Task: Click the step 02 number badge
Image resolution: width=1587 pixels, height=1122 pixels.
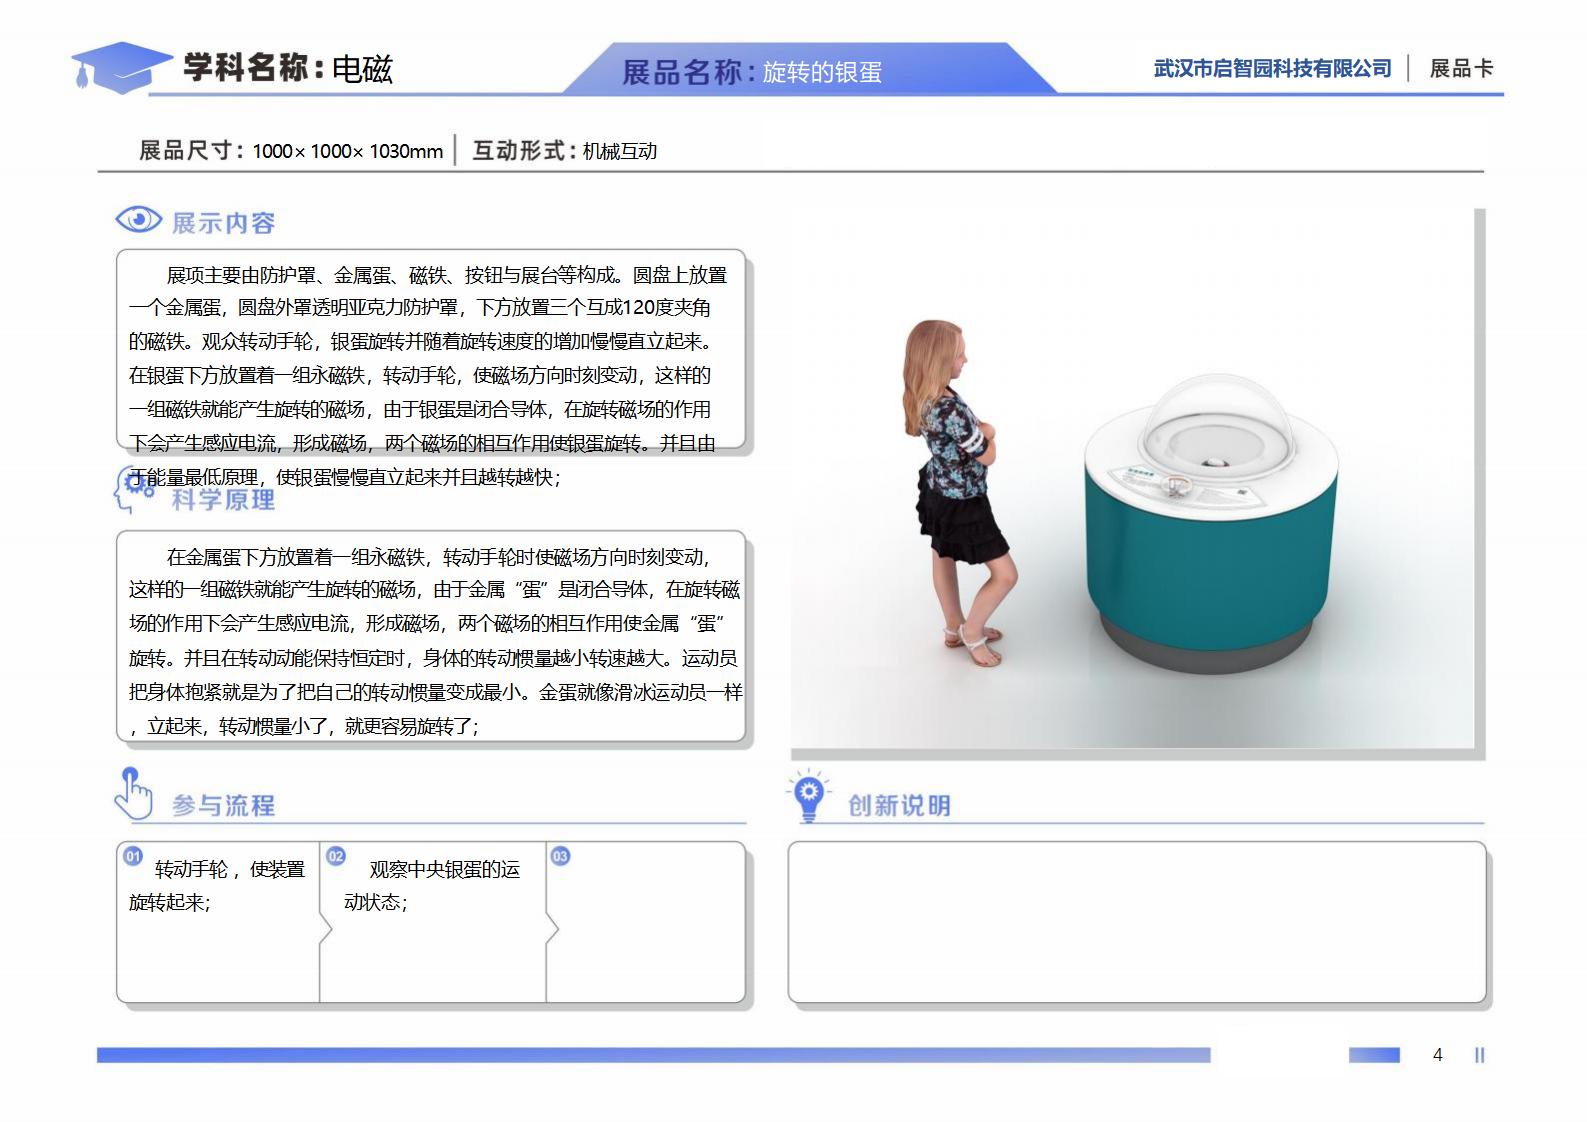Action: 336,856
